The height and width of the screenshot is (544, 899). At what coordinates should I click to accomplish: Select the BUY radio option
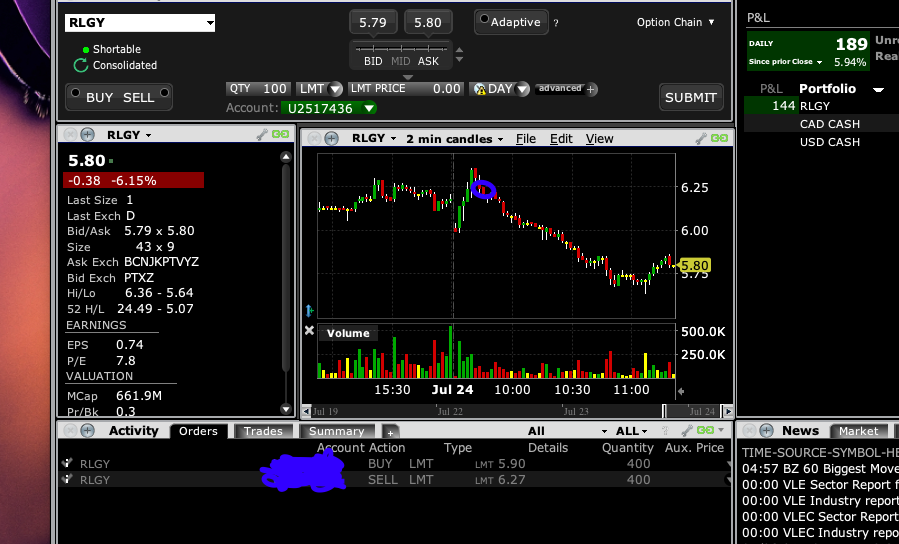[x=73, y=97]
